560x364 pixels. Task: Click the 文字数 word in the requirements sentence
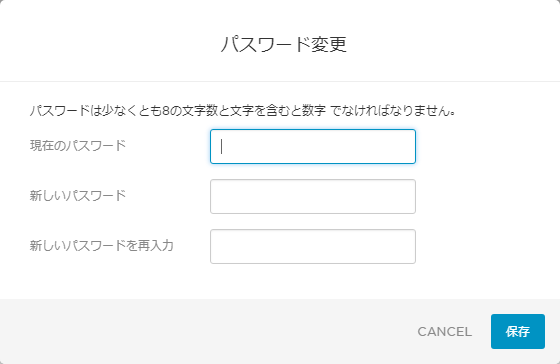(200, 111)
